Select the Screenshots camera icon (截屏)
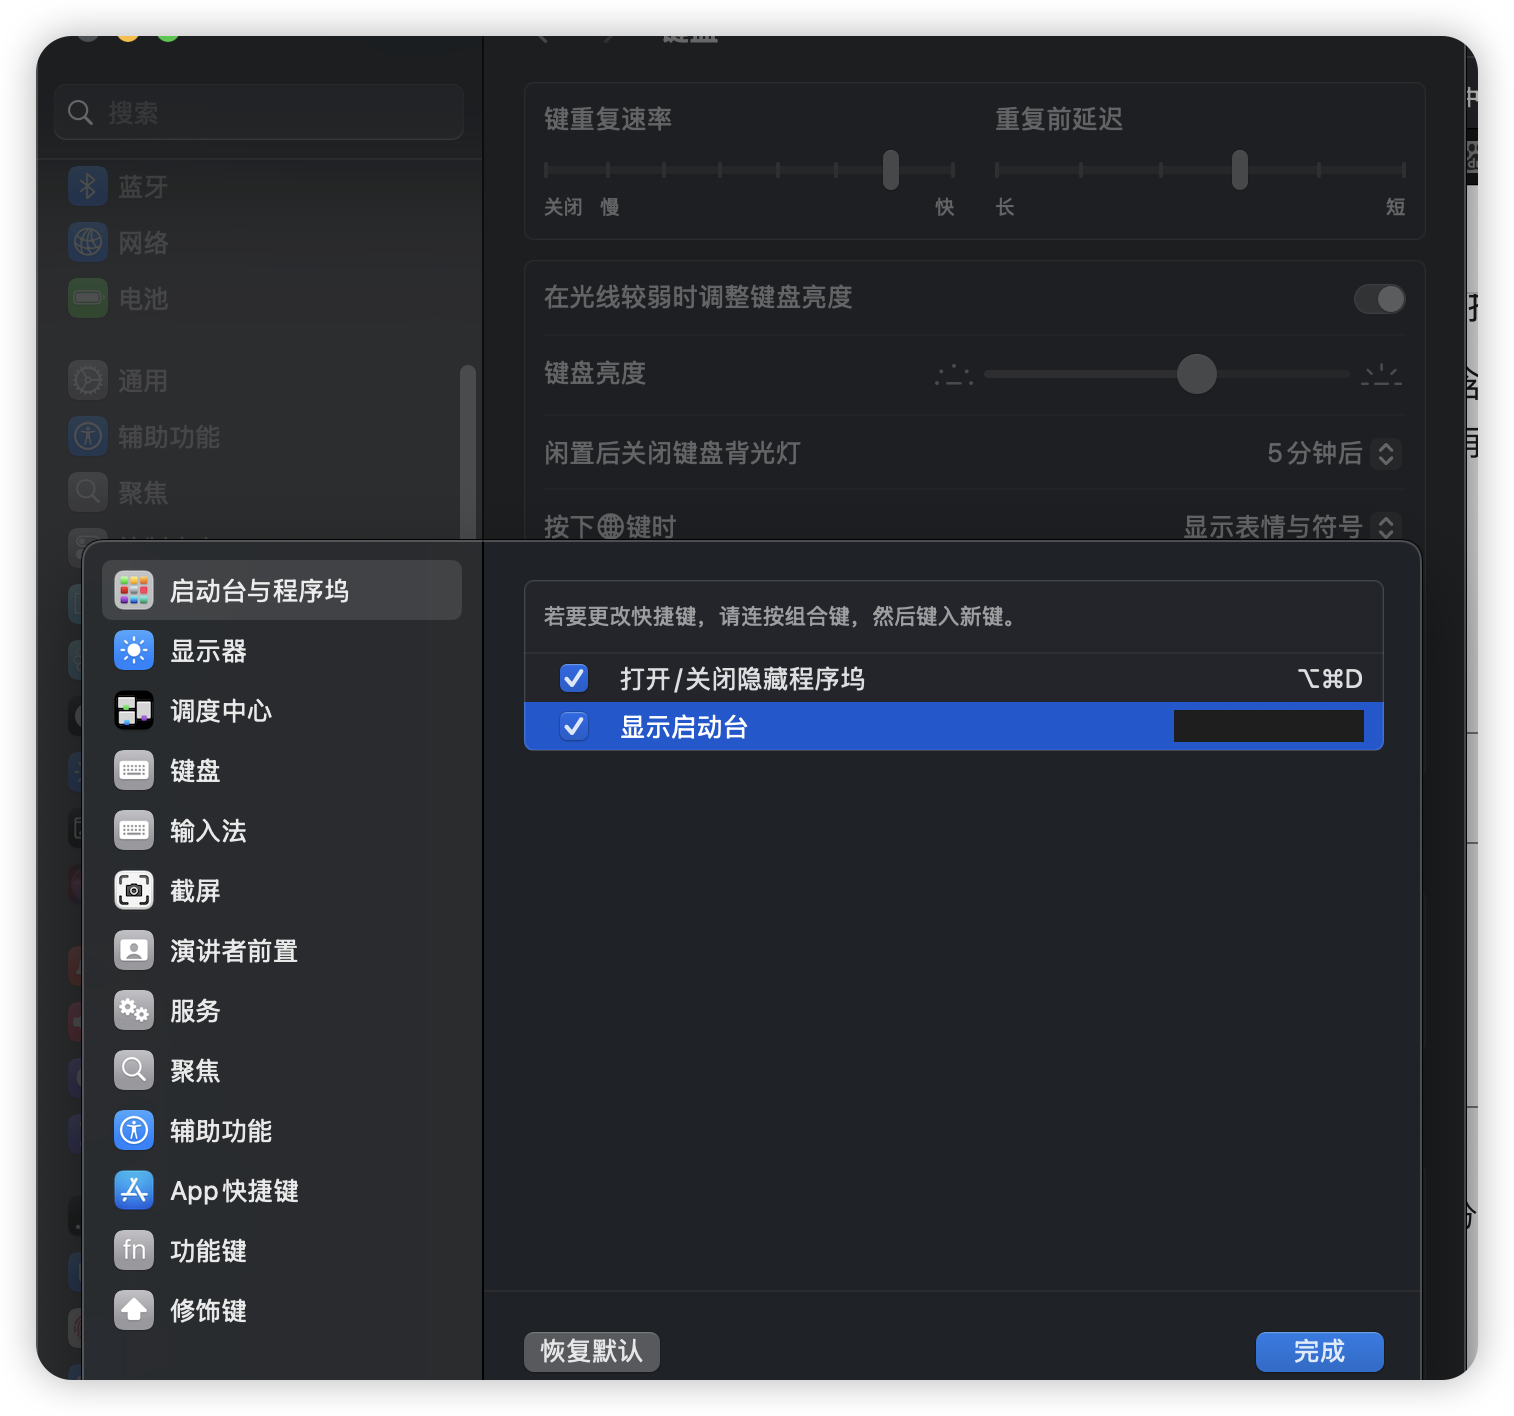The image size is (1514, 1416). 134,890
